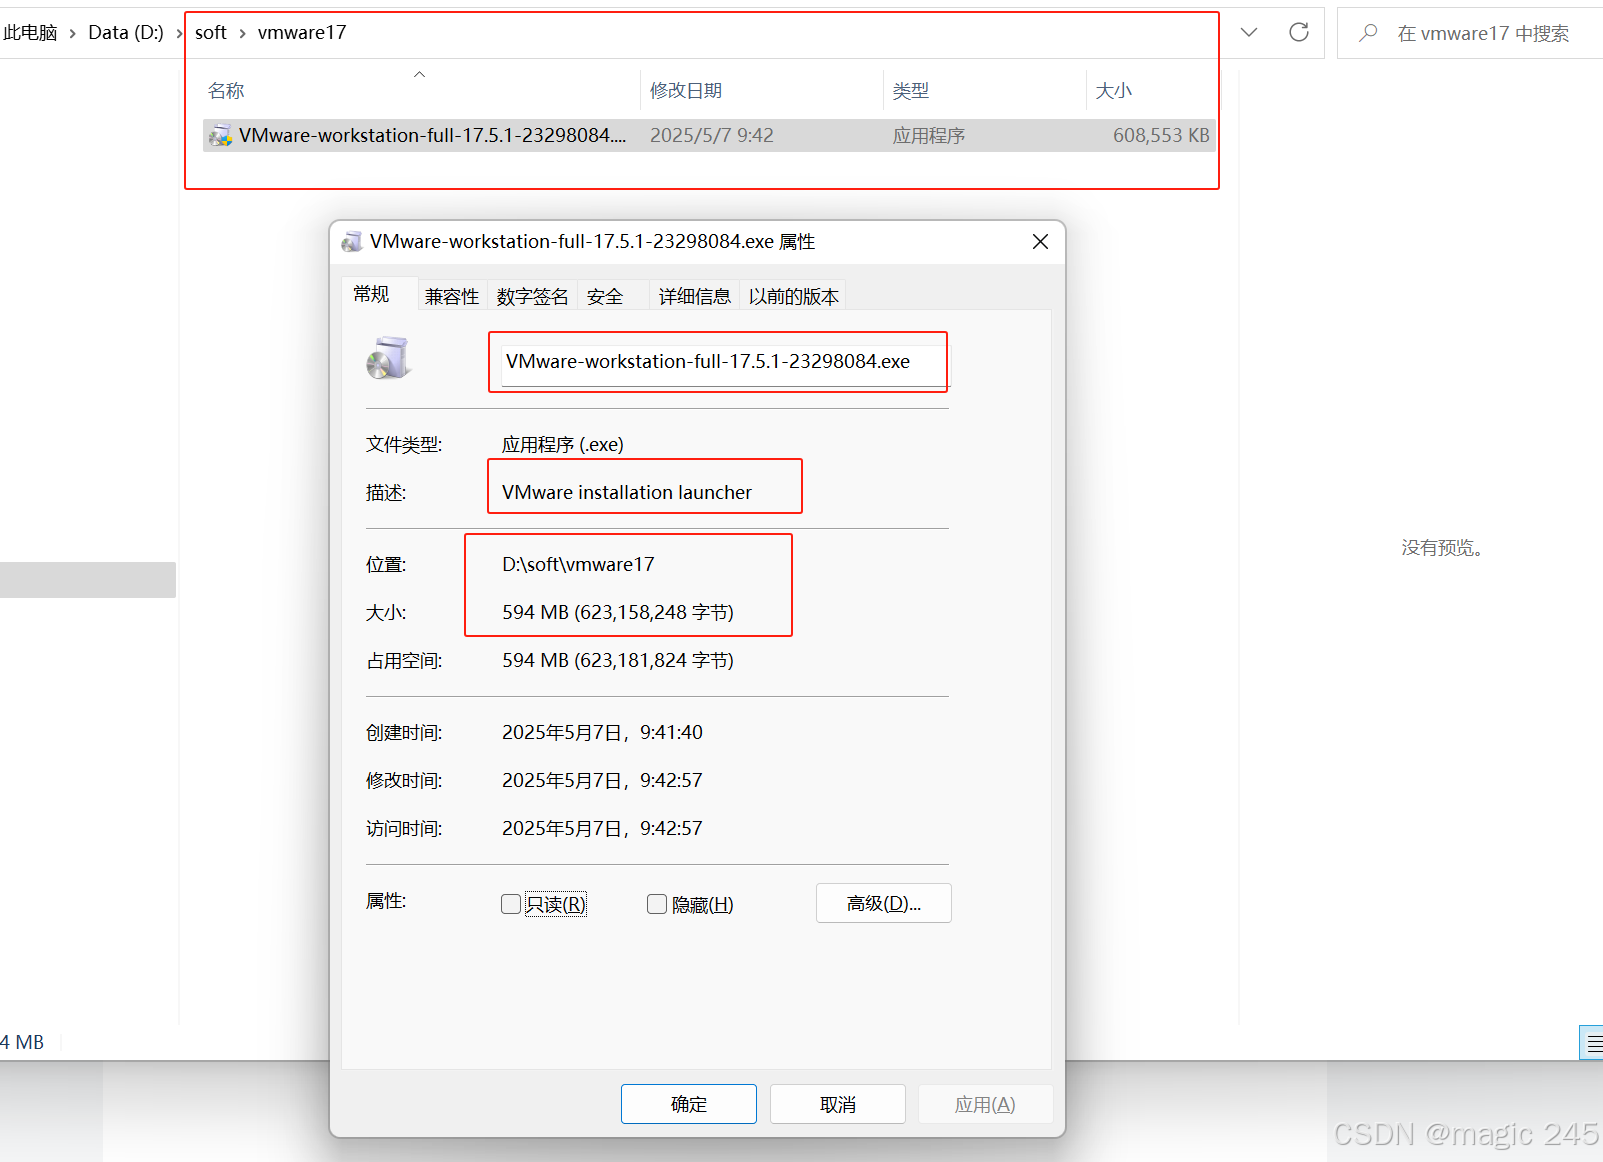Open the 以前的版本 tab
The height and width of the screenshot is (1162, 1603).
794,296
